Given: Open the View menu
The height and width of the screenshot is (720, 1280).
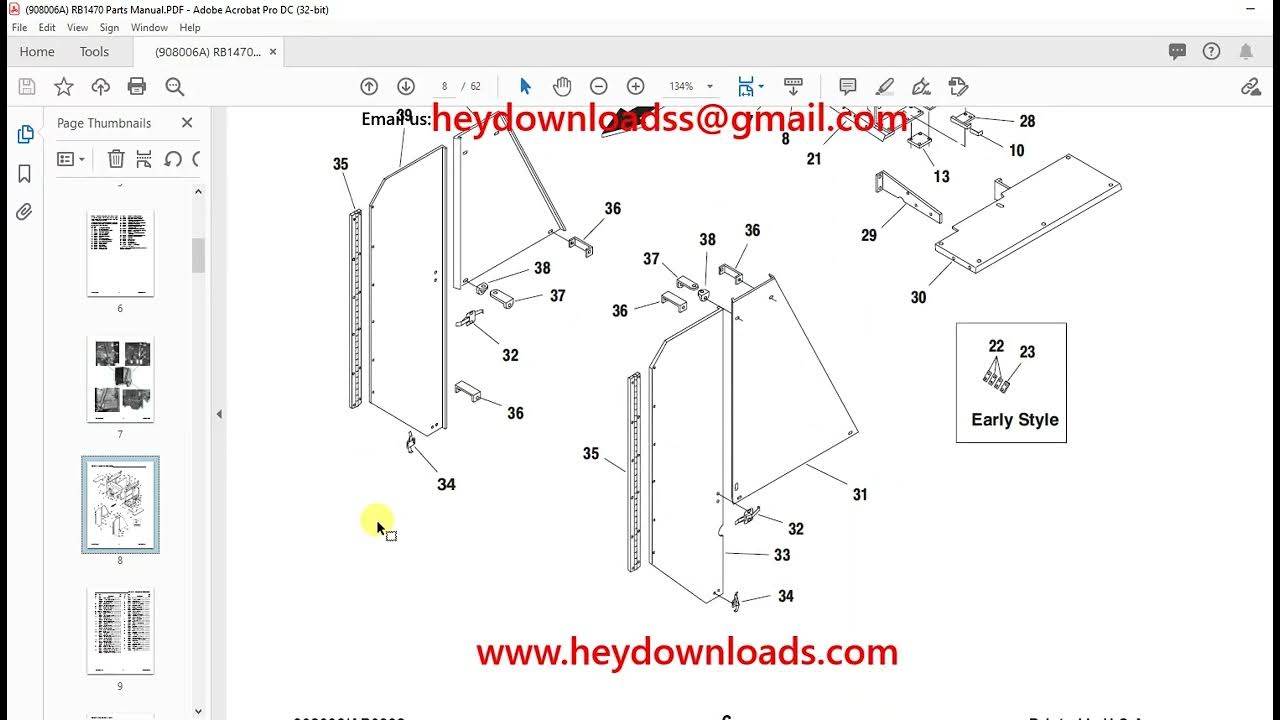Looking at the screenshot, I should [77, 28].
